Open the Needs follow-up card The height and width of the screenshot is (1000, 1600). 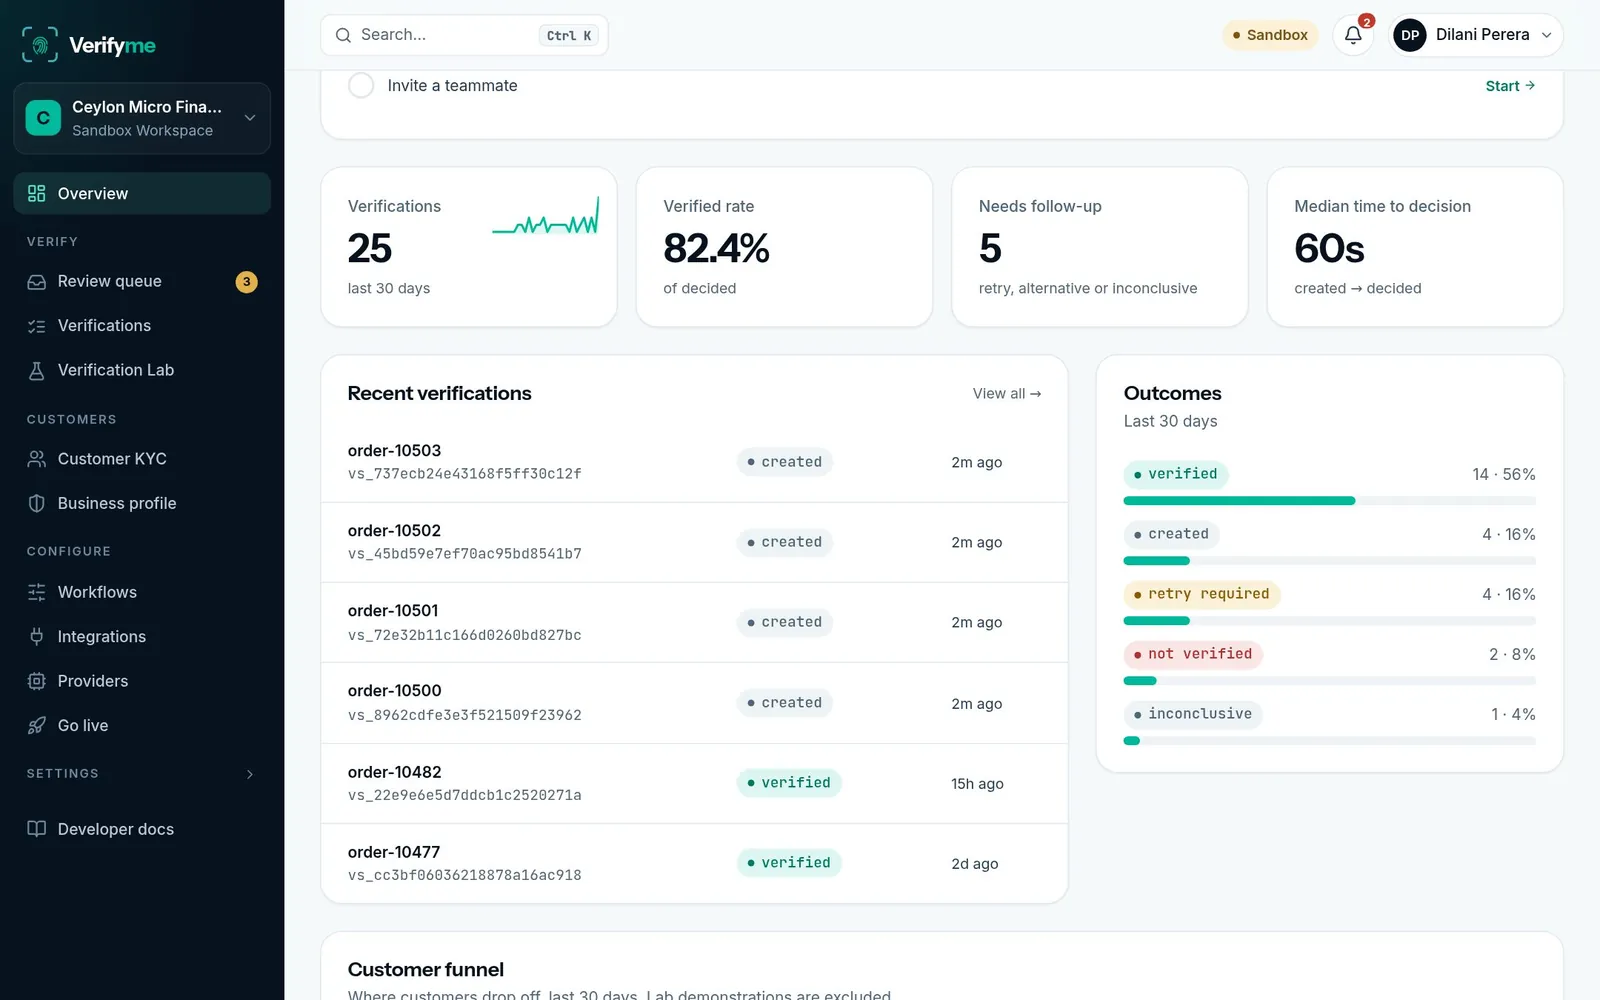[x=1100, y=247]
